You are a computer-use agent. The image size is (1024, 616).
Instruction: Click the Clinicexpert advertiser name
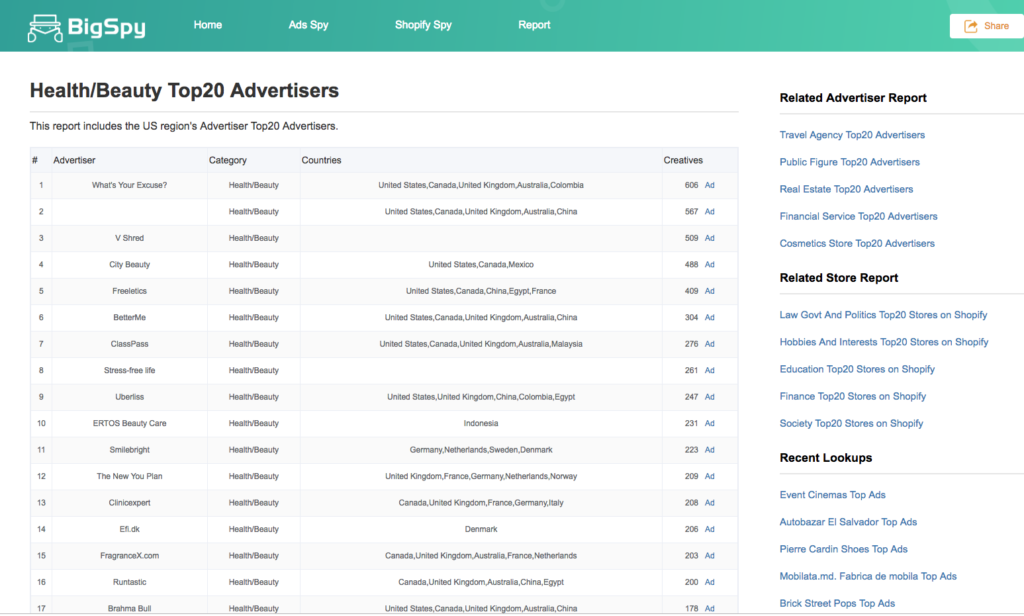(129, 503)
